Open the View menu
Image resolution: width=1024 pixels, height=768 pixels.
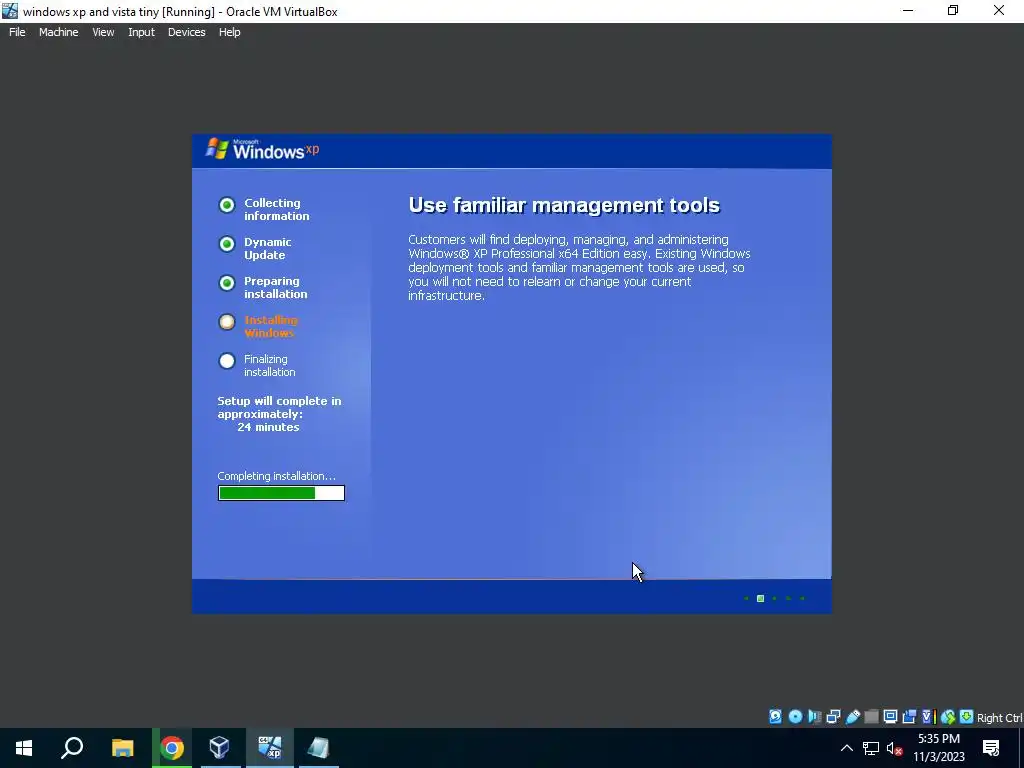tap(103, 32)
